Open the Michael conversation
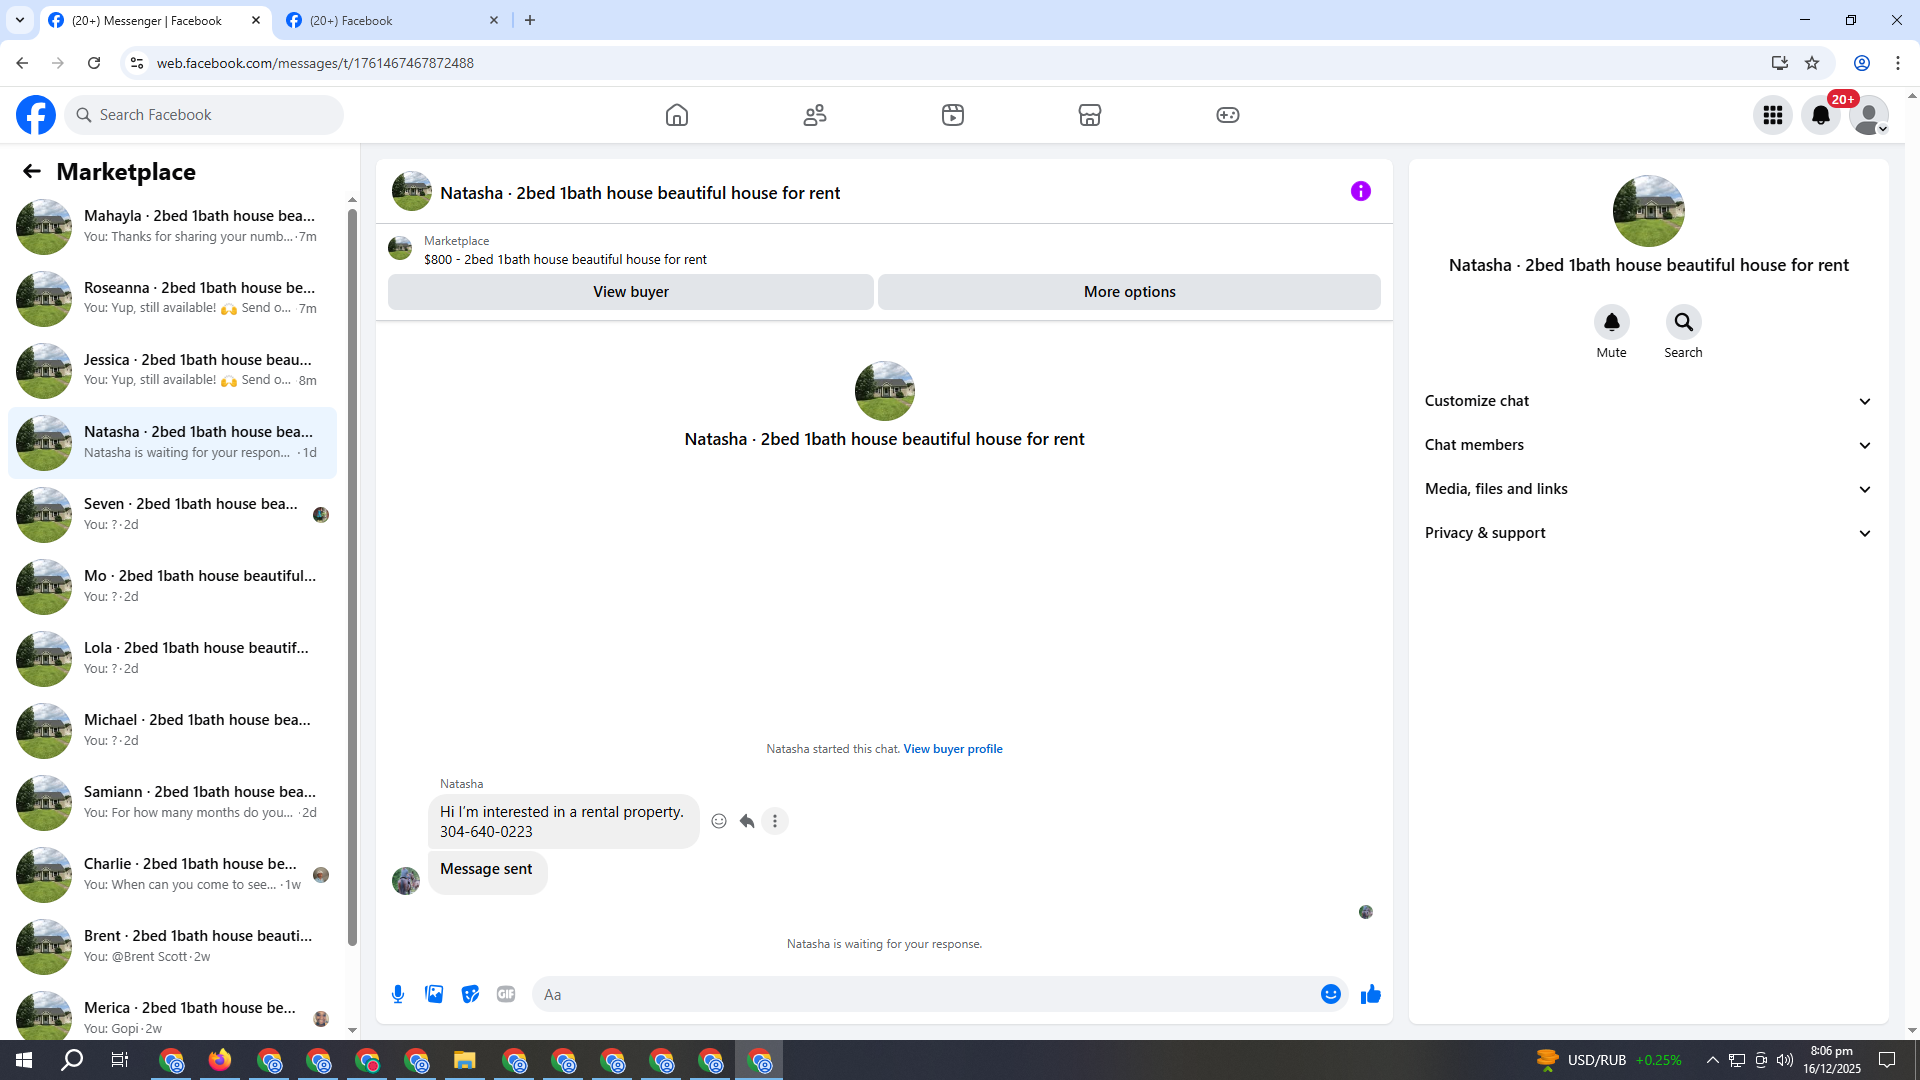This screenshot has width=1920, height=1080. (x=173, y=730)
